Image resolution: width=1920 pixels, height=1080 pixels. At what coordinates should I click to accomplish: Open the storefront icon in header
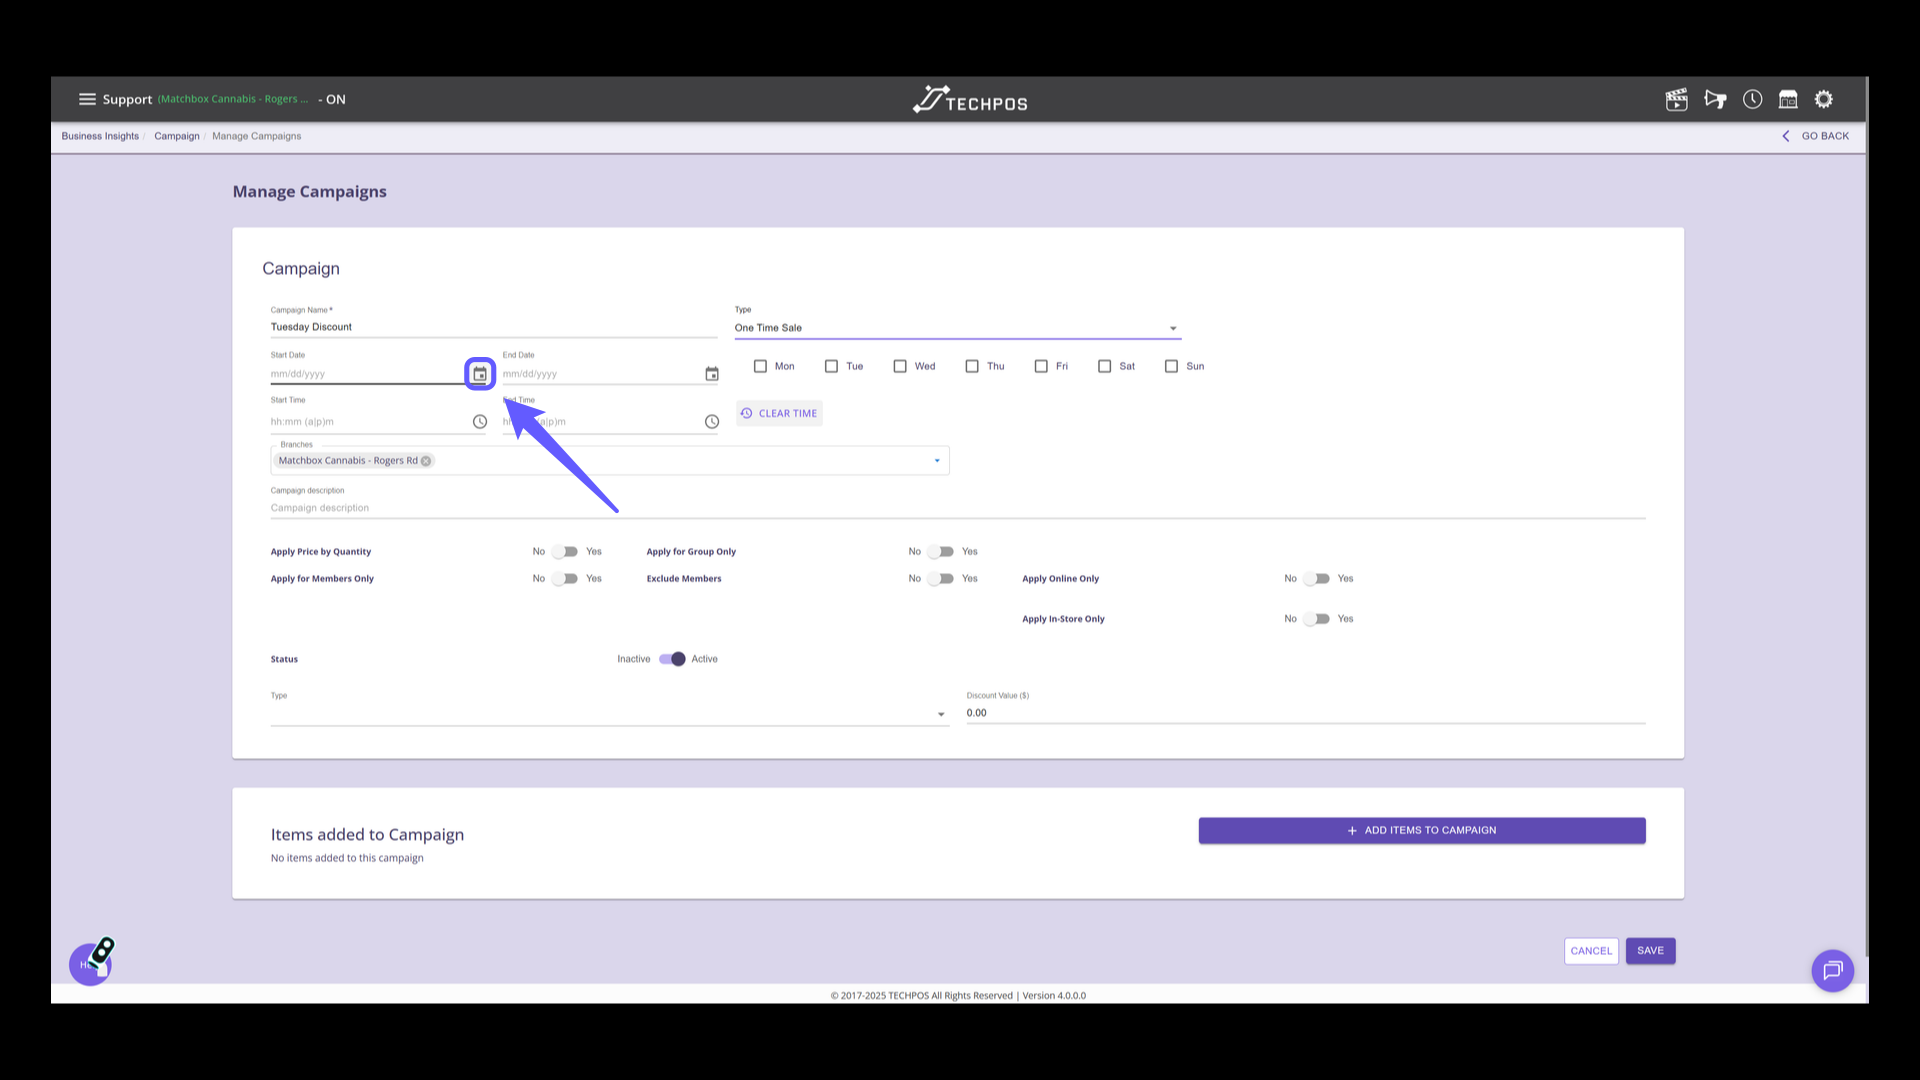point(1788,99)
